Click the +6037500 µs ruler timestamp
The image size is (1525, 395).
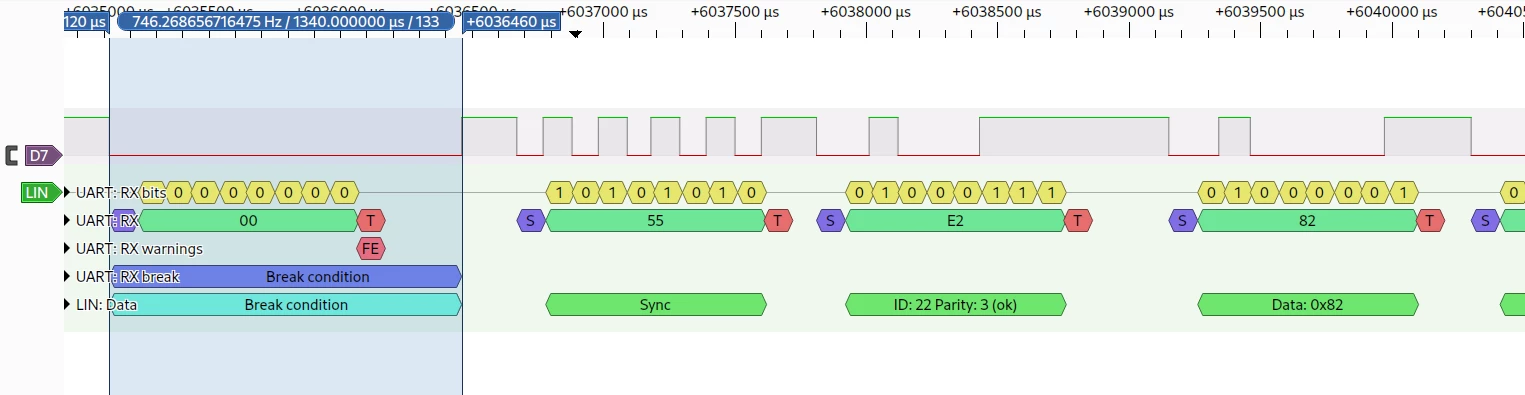[735, 12]
